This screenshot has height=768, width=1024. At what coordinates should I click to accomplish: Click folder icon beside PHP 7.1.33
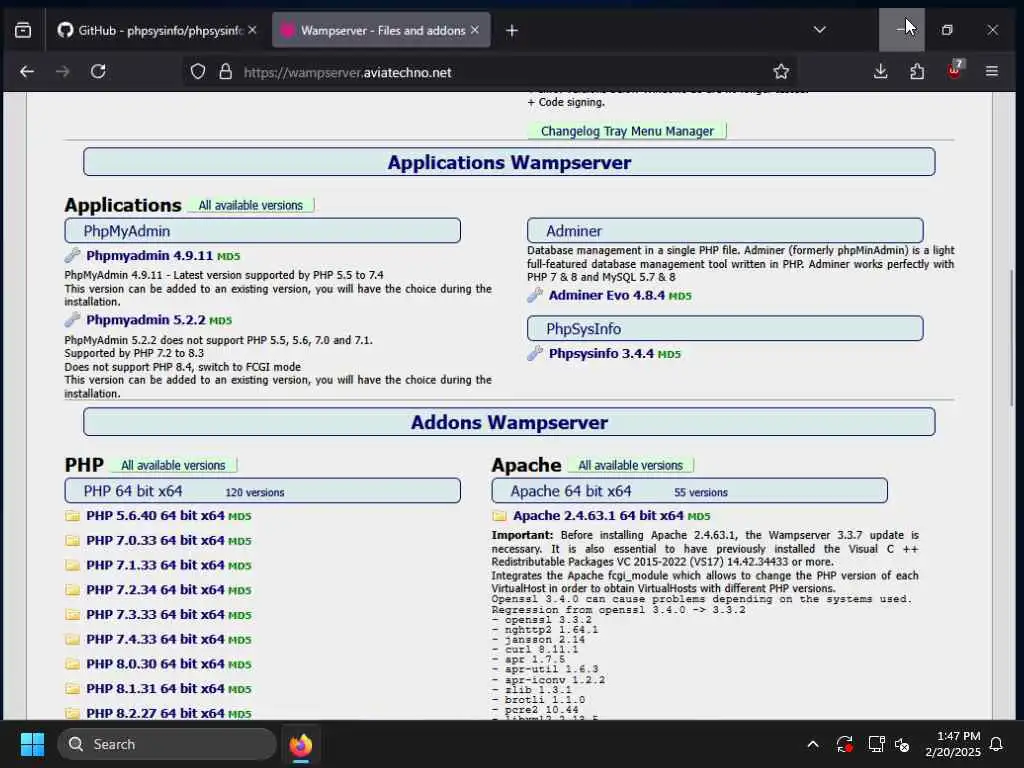(72, 566)
